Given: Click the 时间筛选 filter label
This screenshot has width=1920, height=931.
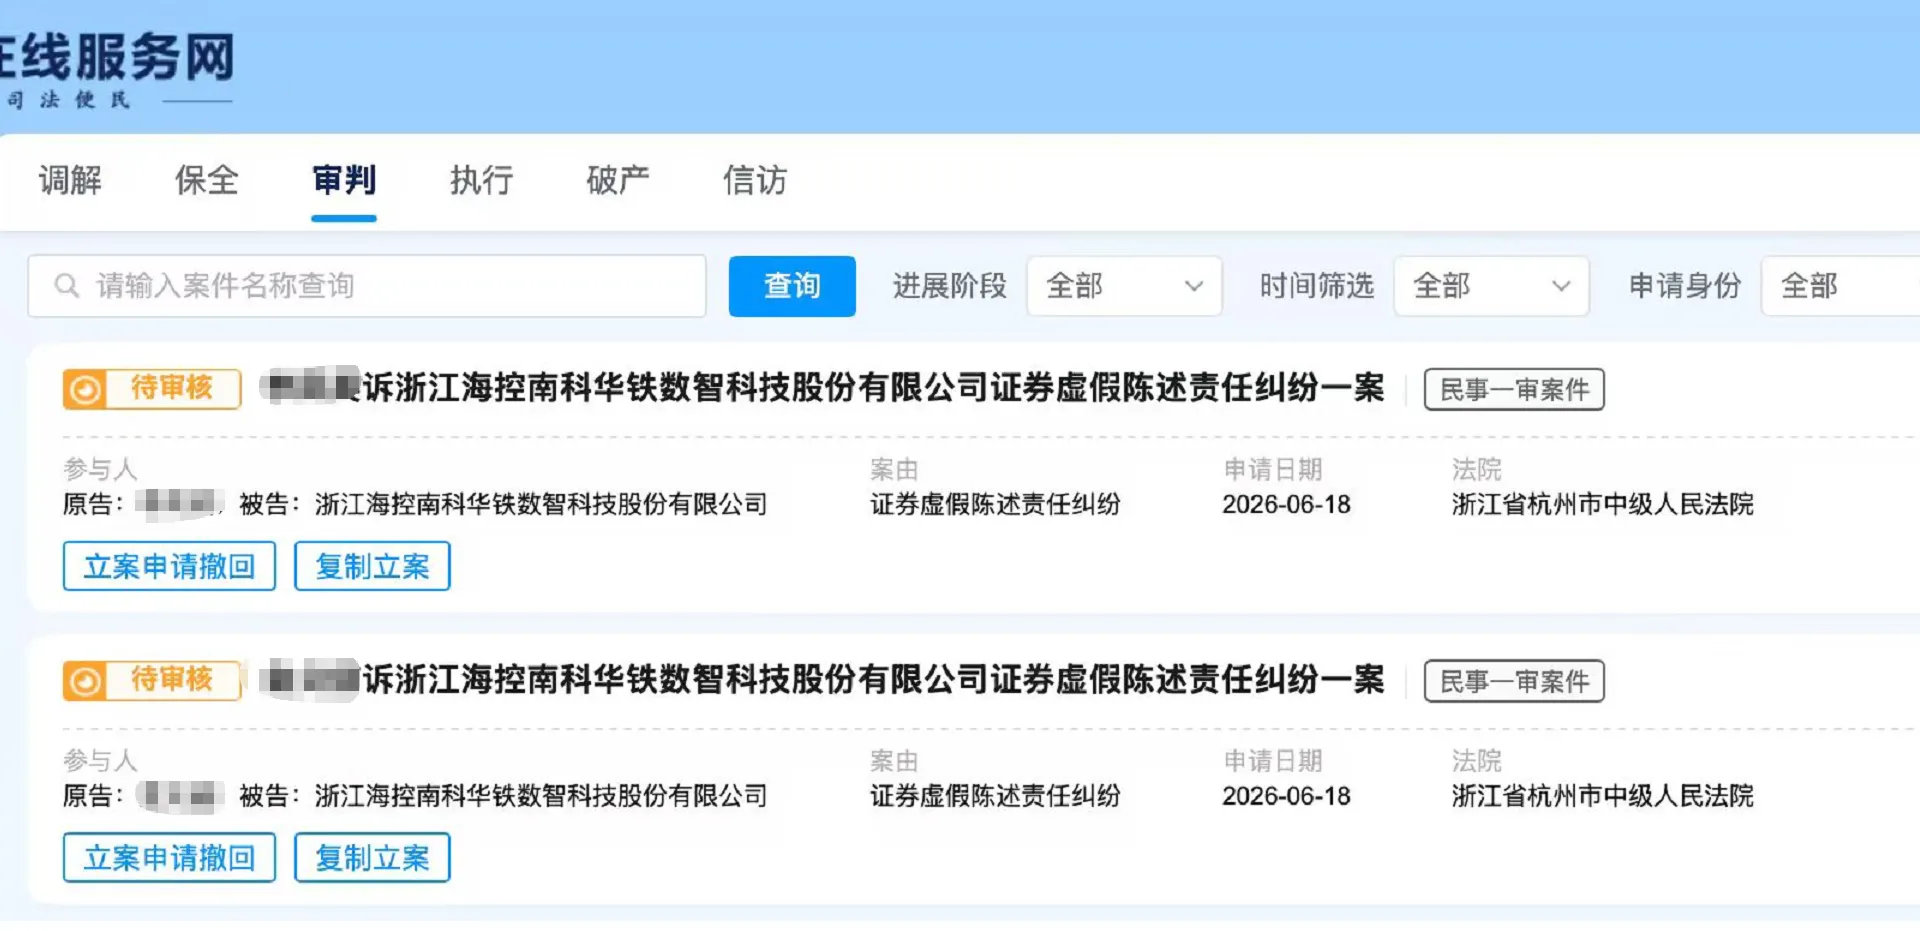Looking at the screenshot, I should click(x=1317, y=286).
